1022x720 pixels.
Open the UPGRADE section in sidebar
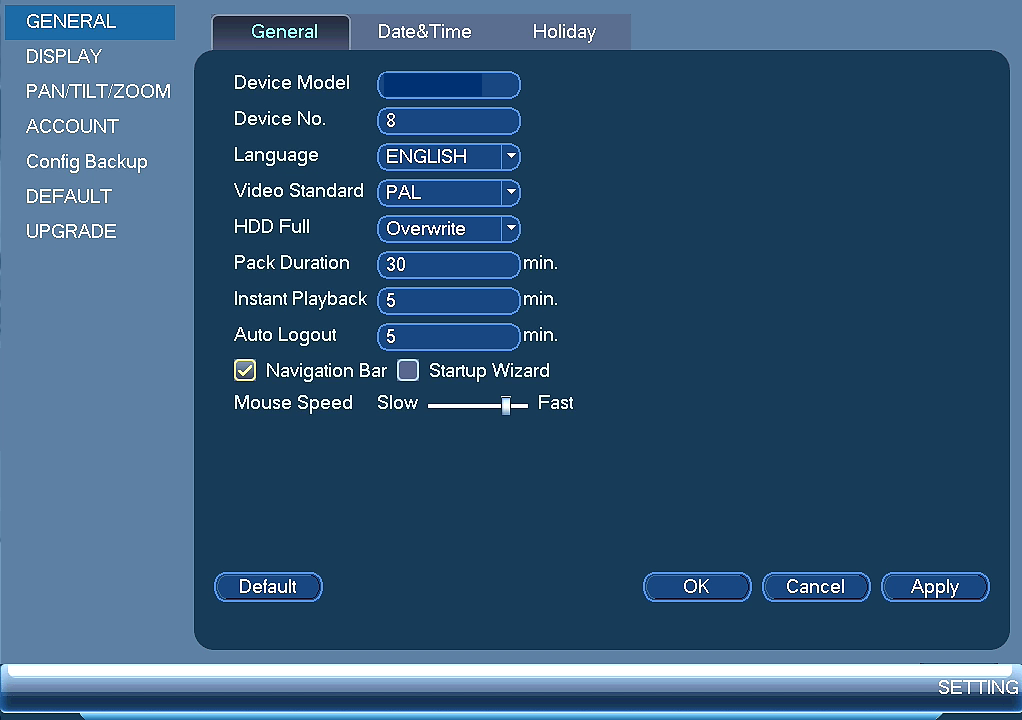click(x=71, y=231)
